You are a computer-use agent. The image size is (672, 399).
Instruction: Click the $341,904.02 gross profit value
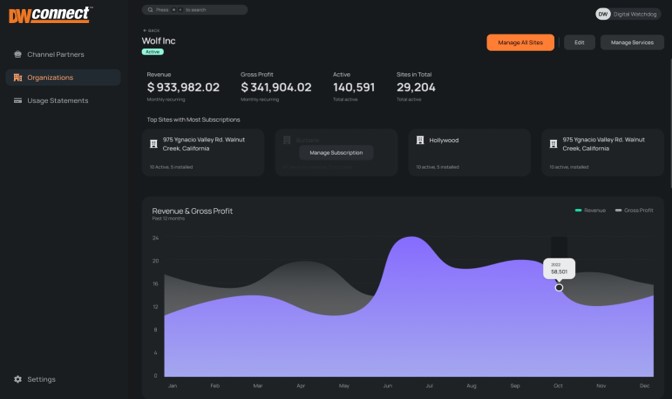pyautogui.click(x=276, y=87)
